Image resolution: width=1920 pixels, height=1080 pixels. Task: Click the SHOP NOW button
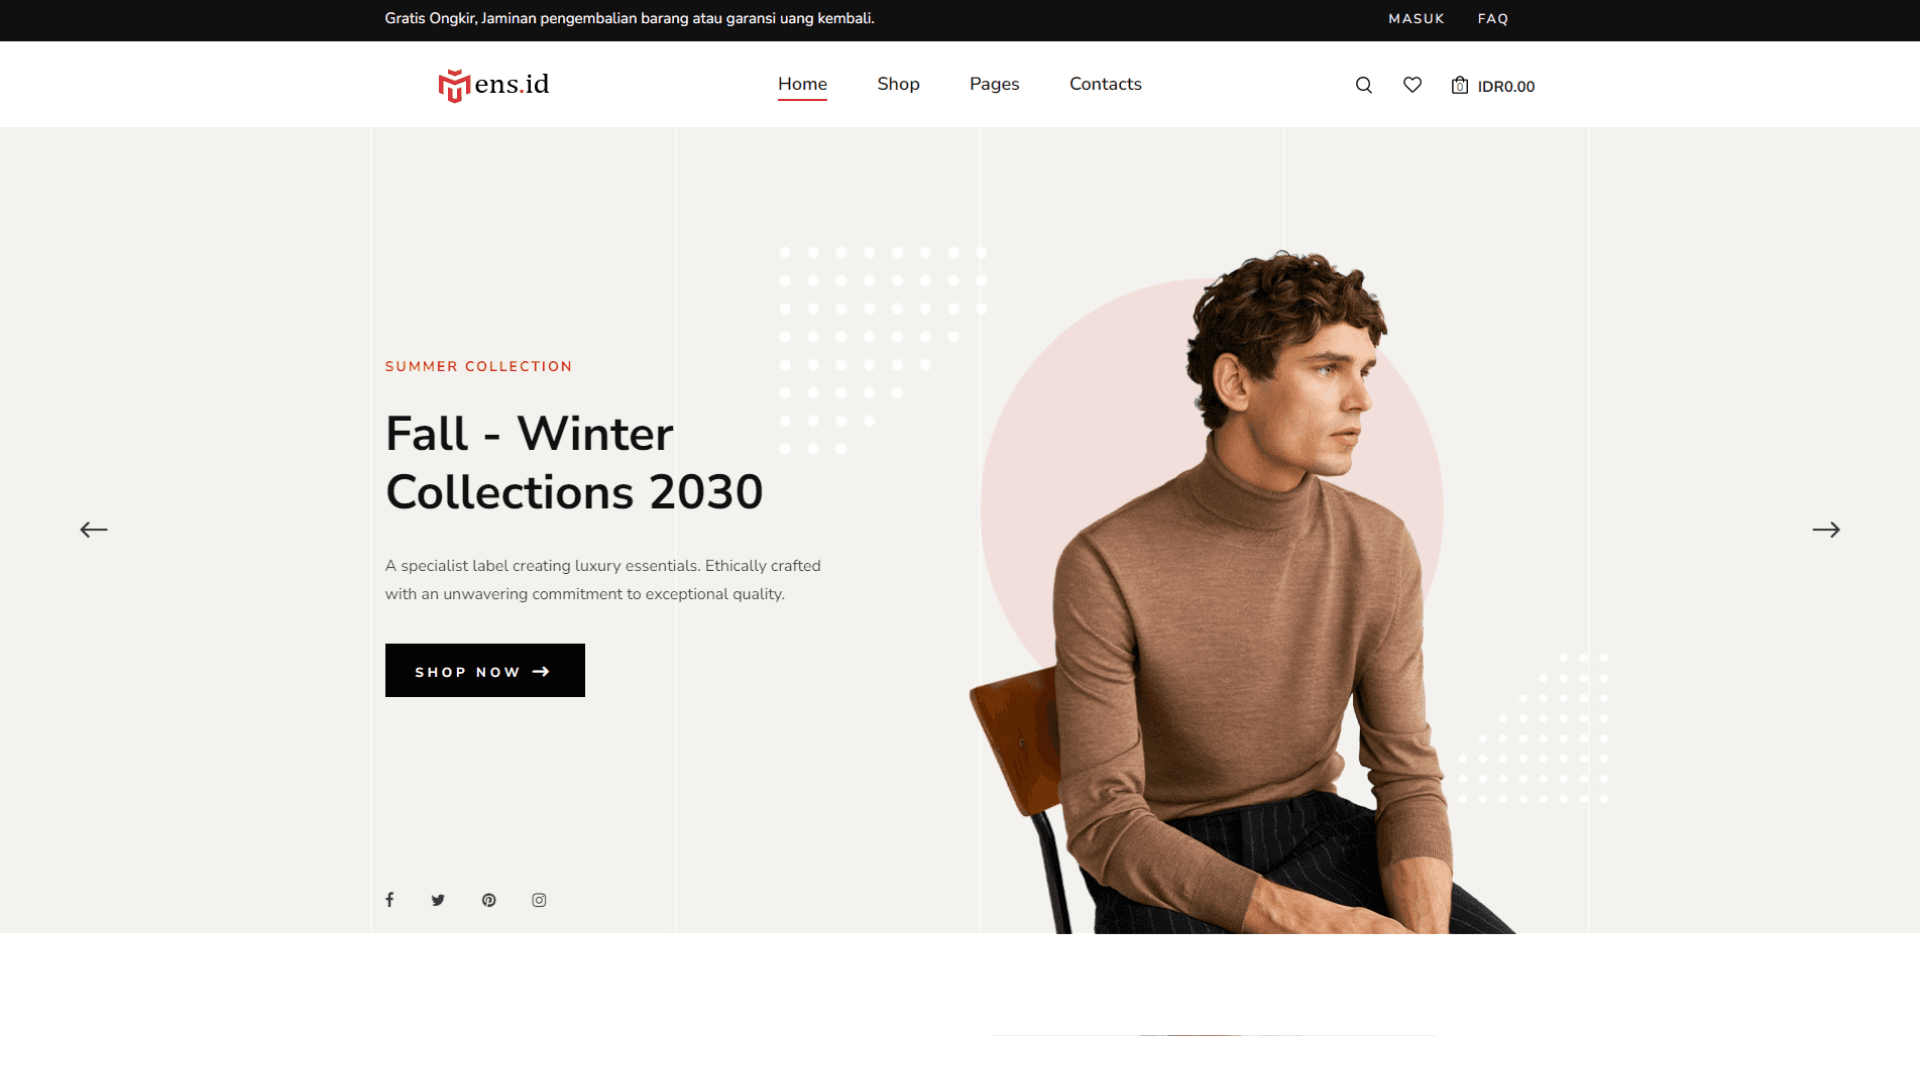coord(485,670)
